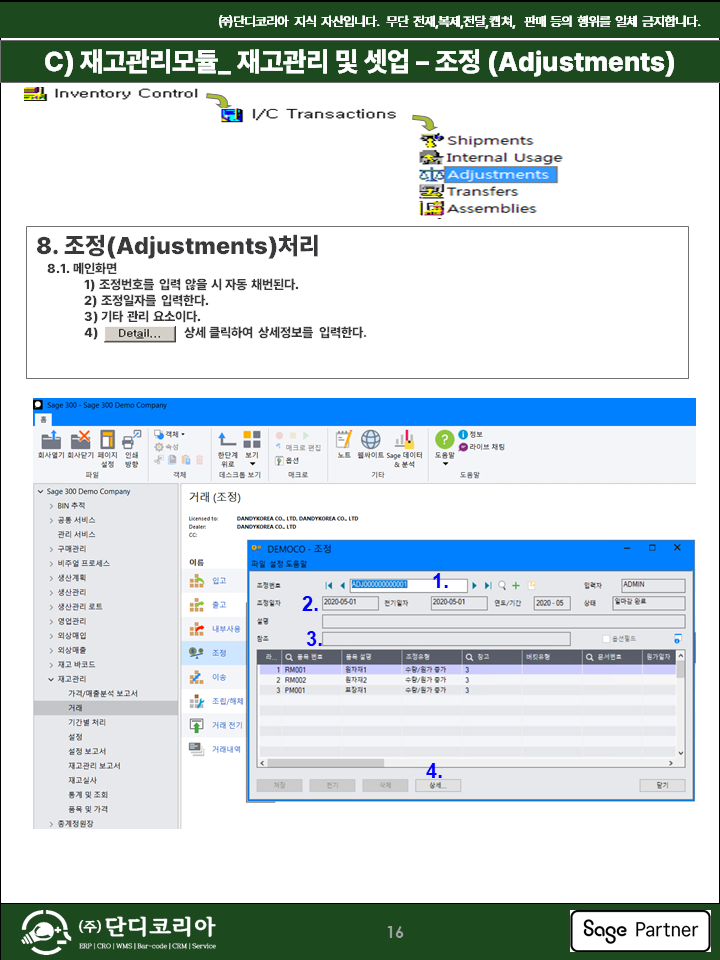Collapse the 재고관리 tree node
The height and width of the screenshot is (960, 720).
coord(51,679)
